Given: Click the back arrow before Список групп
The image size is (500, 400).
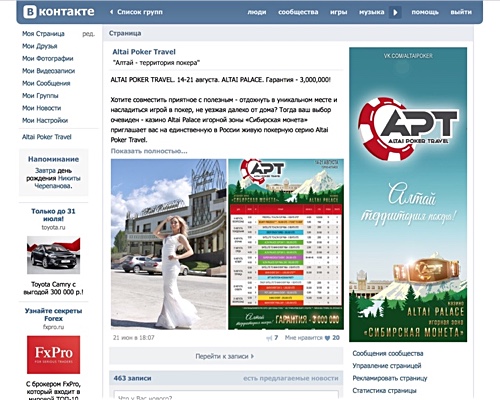Looking at the screenshot, I should 111,12.
